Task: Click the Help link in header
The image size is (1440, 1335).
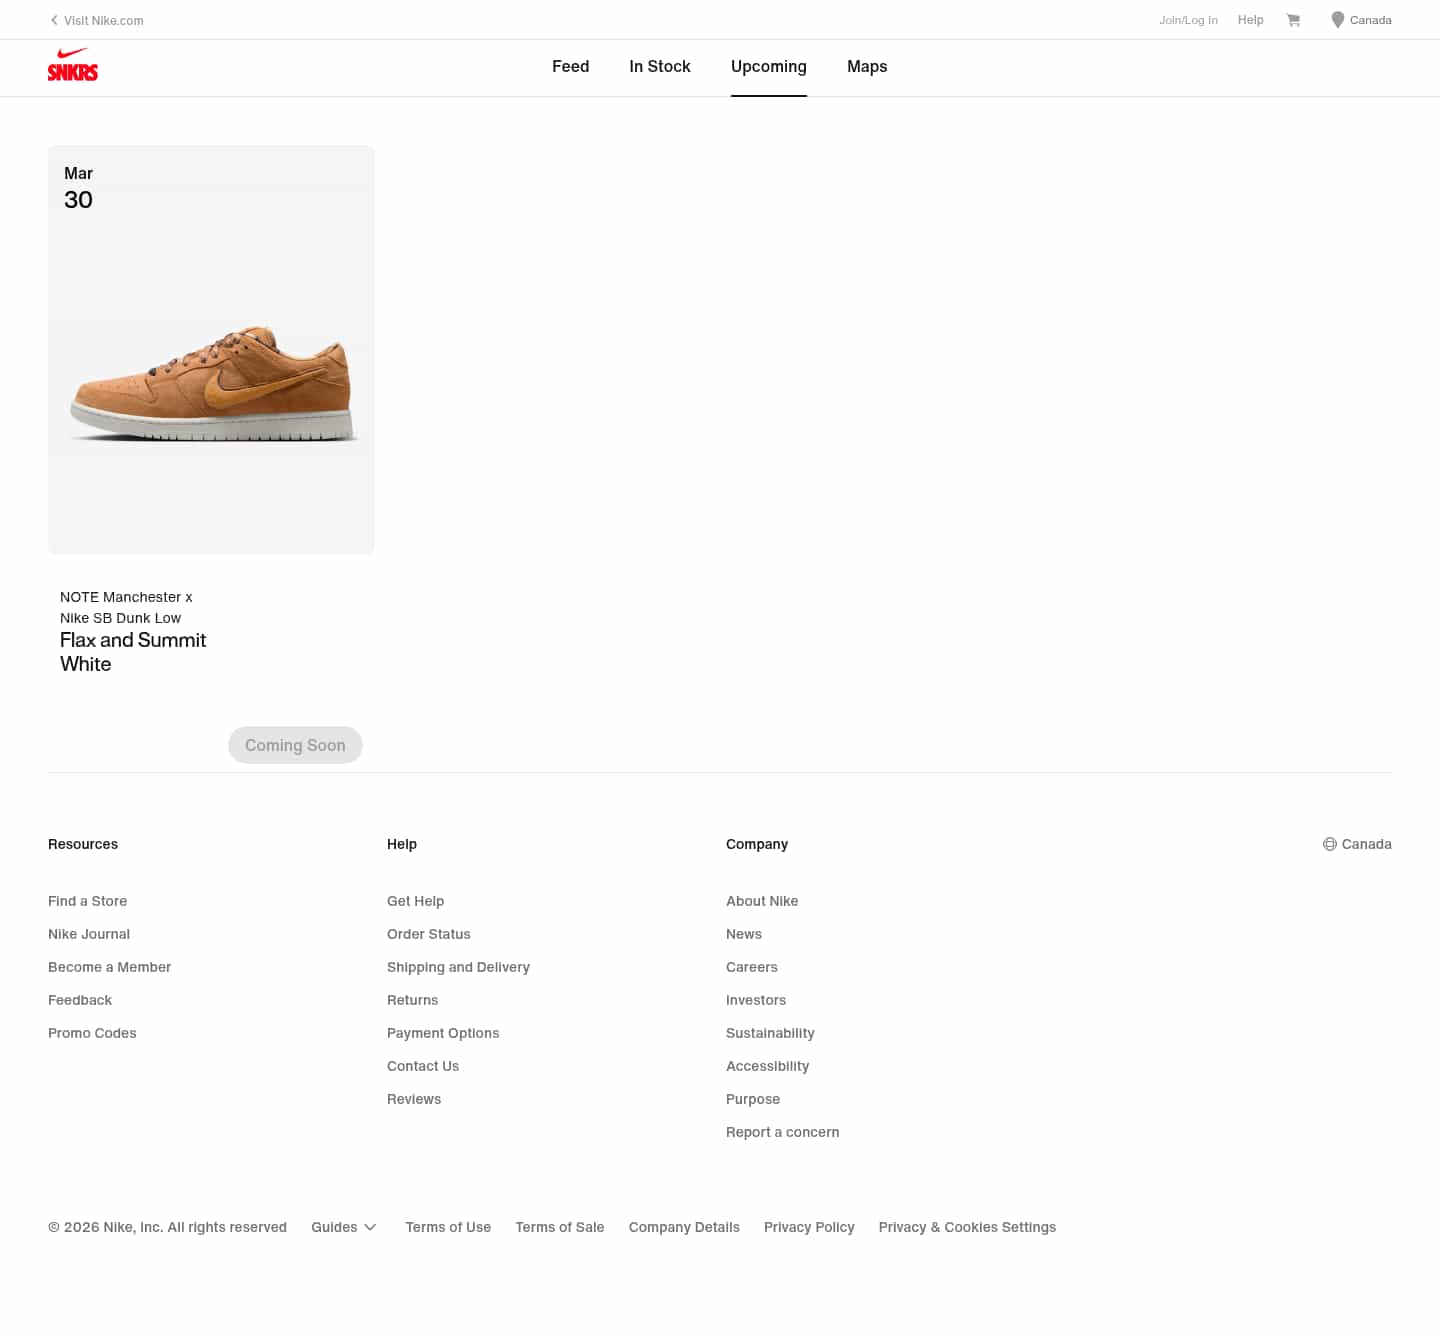Action: [1250, 19]
